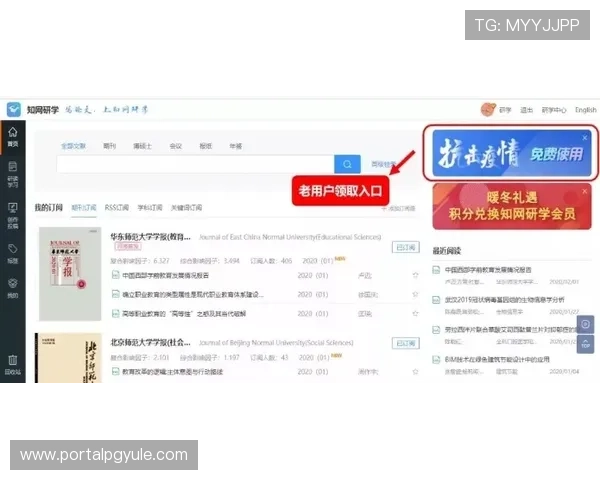
Task: Star the article 教育改革的逻辑主体意愿
Action: coord(415,371)
